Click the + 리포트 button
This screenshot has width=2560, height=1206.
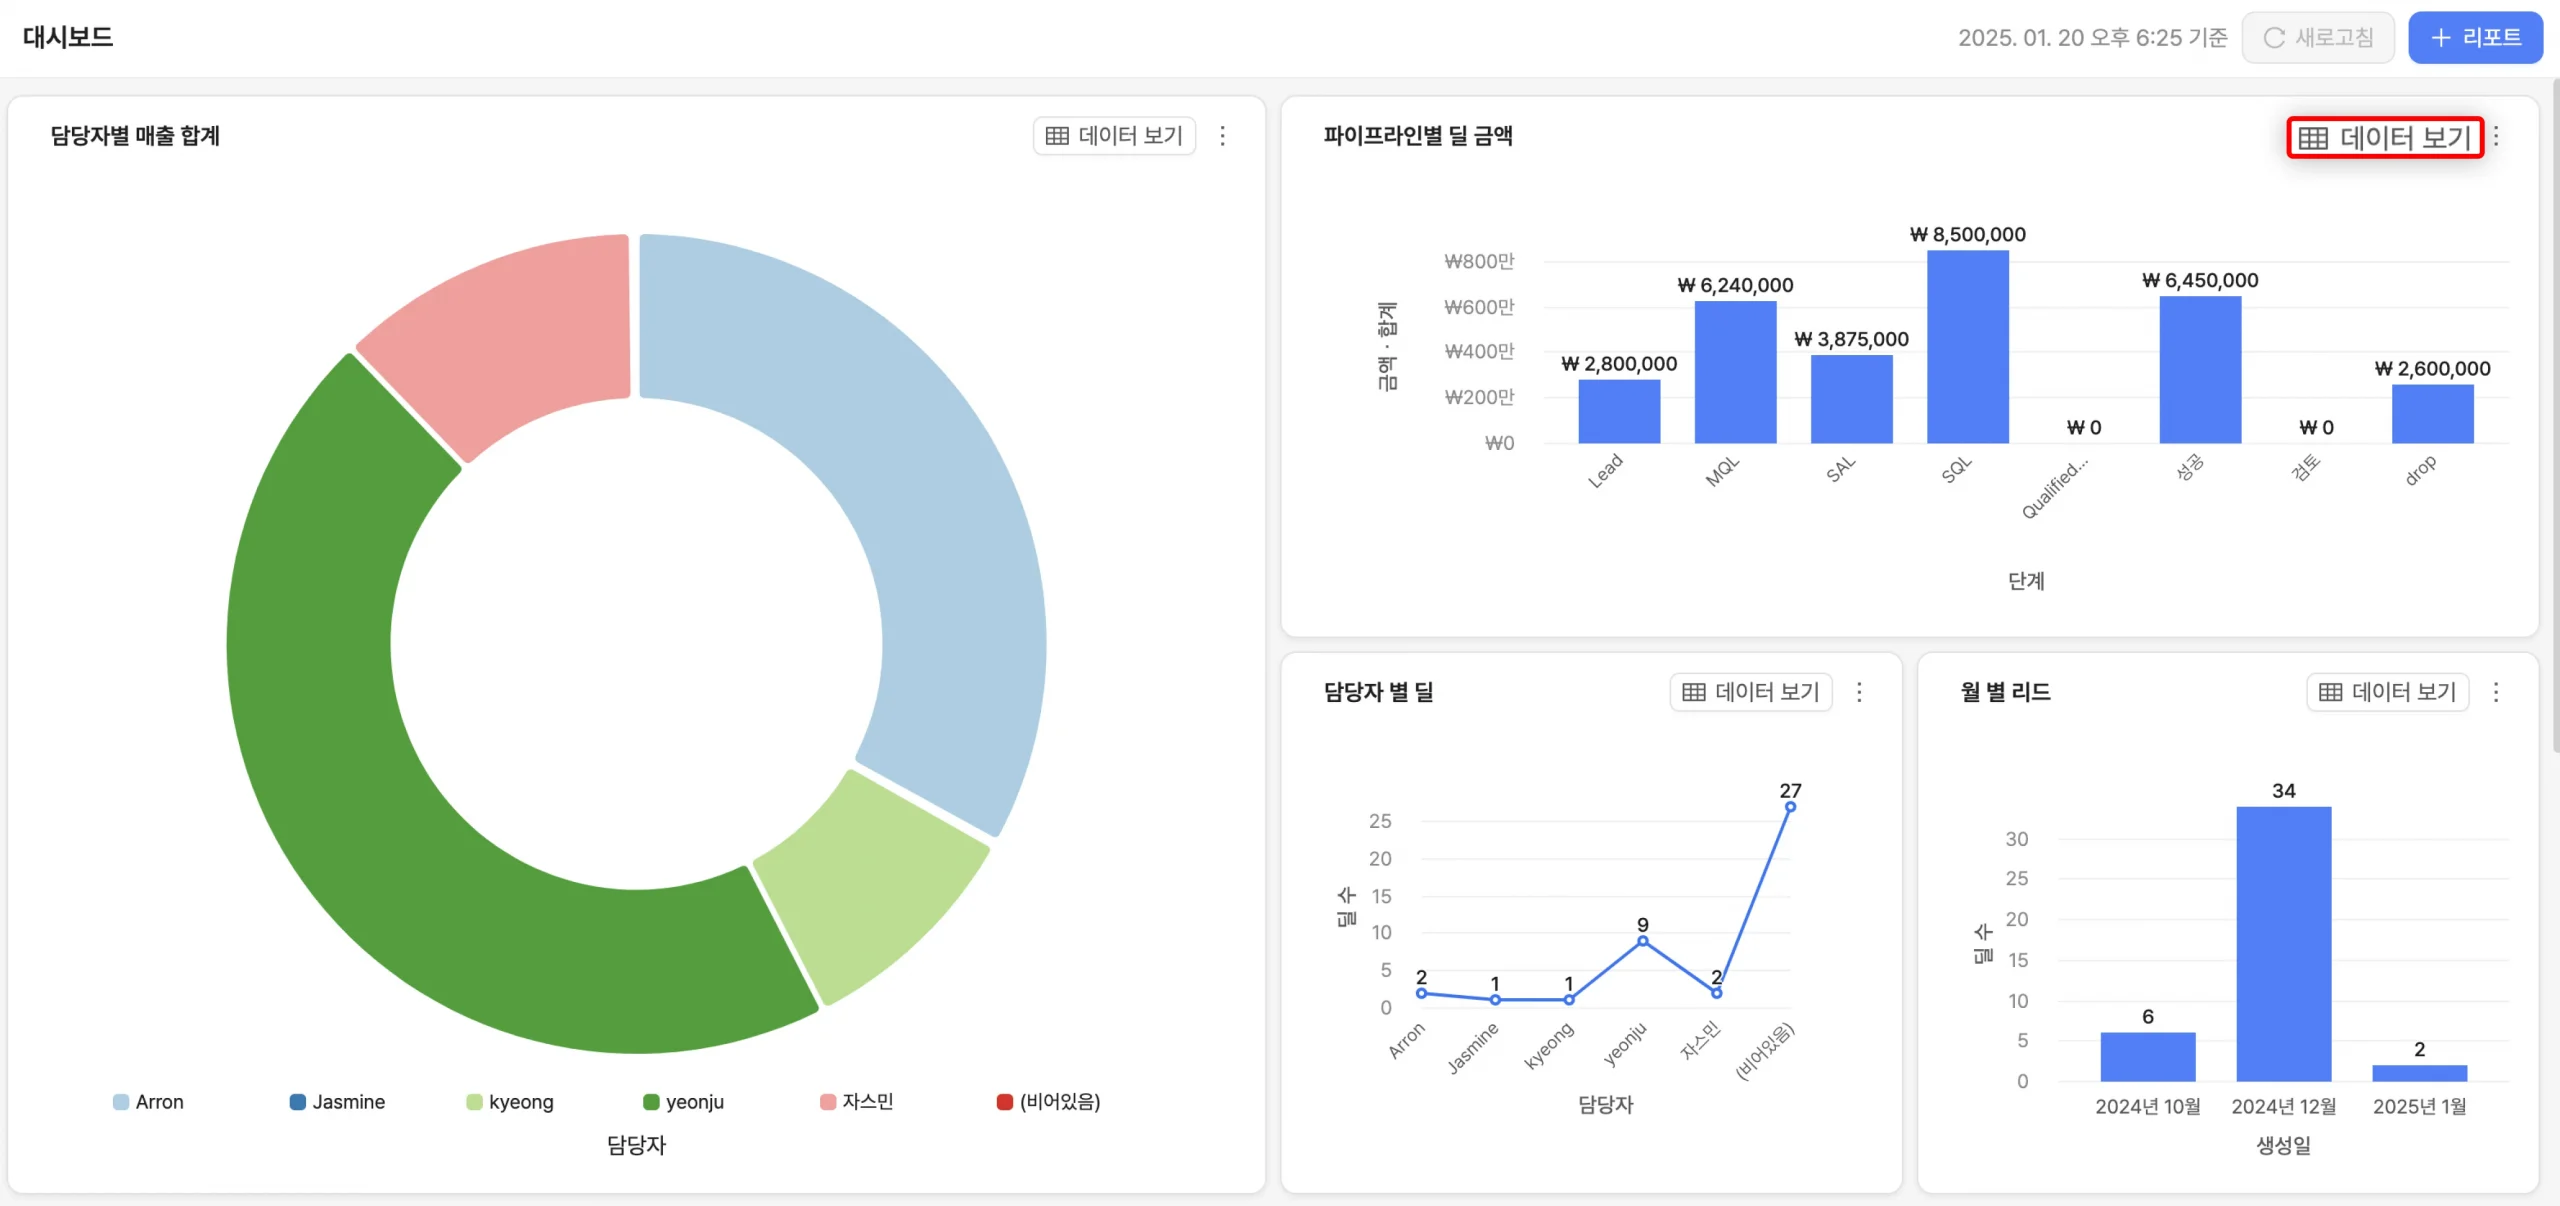(x=2475, y=38)
